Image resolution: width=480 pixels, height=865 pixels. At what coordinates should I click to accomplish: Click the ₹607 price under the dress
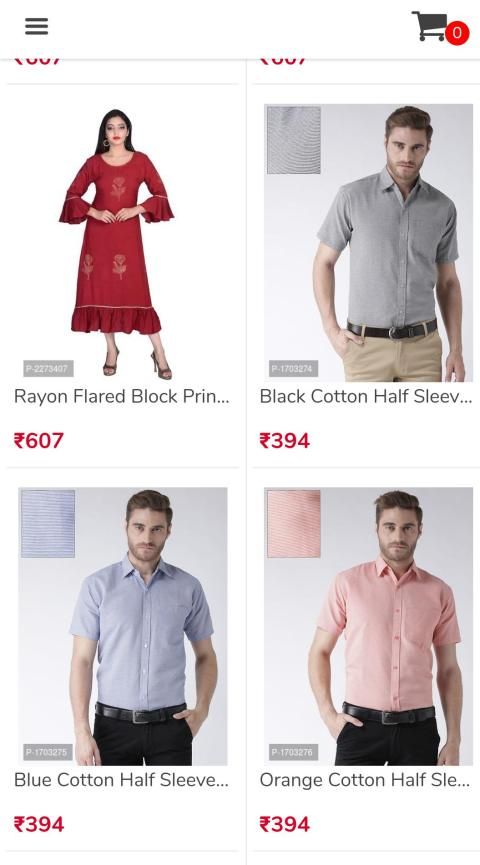tap(39, 440)
